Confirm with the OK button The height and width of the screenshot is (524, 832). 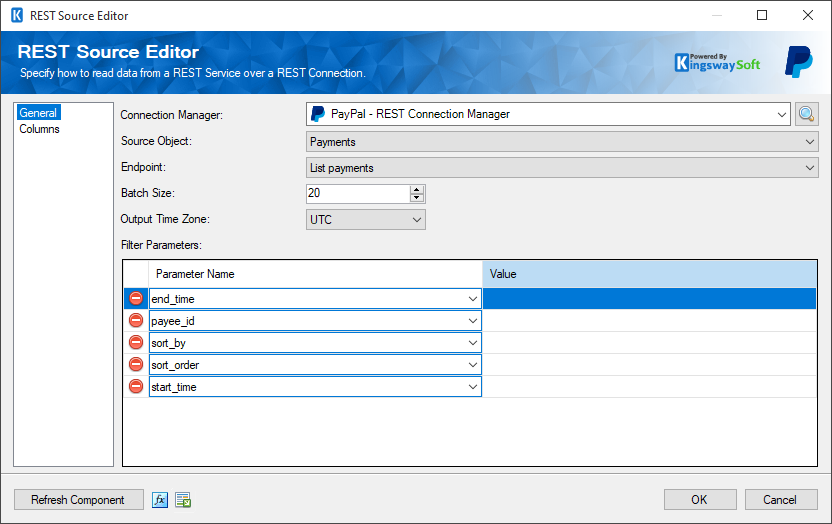(700, 500)
